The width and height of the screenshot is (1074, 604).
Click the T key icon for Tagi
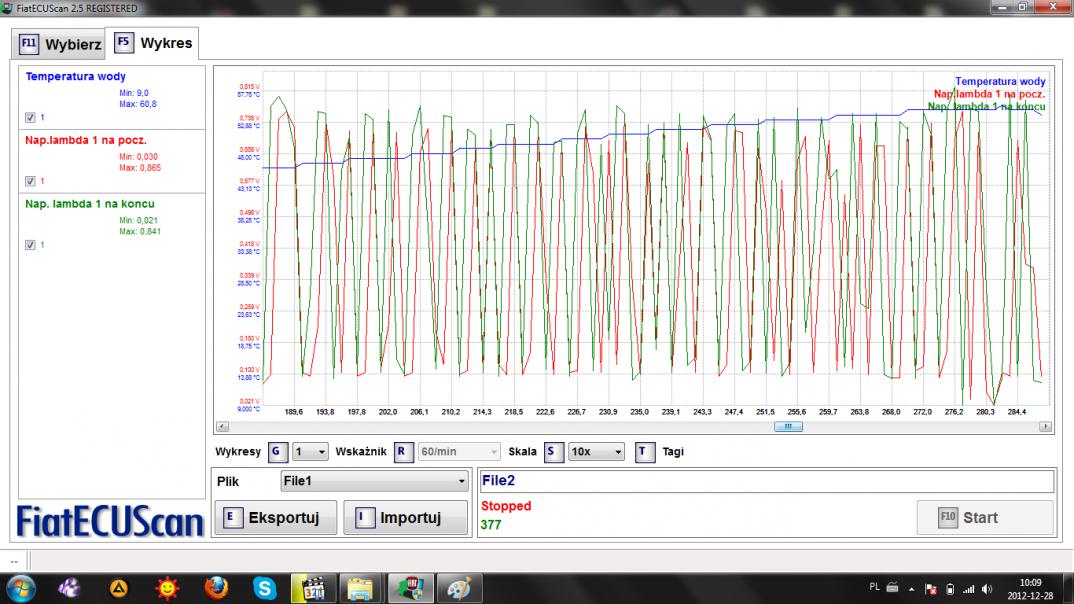point(645,452)
